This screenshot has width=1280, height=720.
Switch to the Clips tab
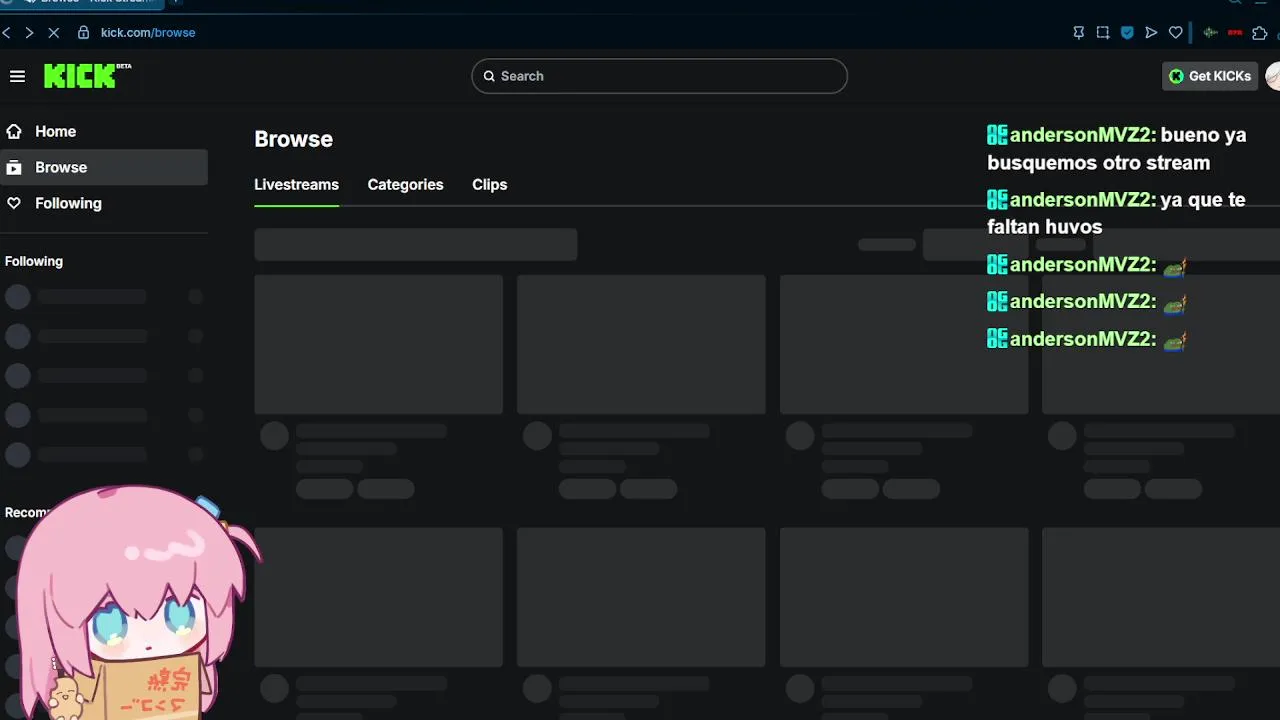pos(490,185)
